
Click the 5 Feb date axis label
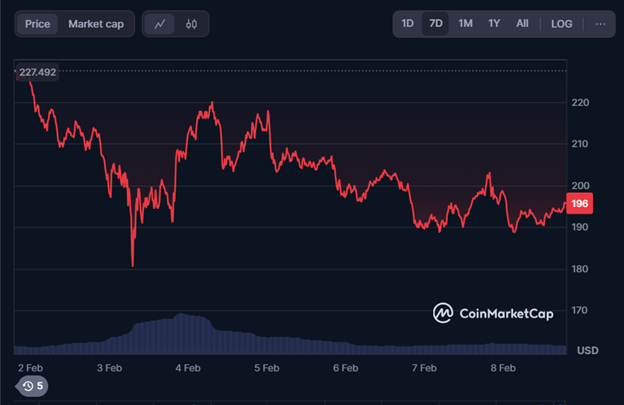coord(266,368)
